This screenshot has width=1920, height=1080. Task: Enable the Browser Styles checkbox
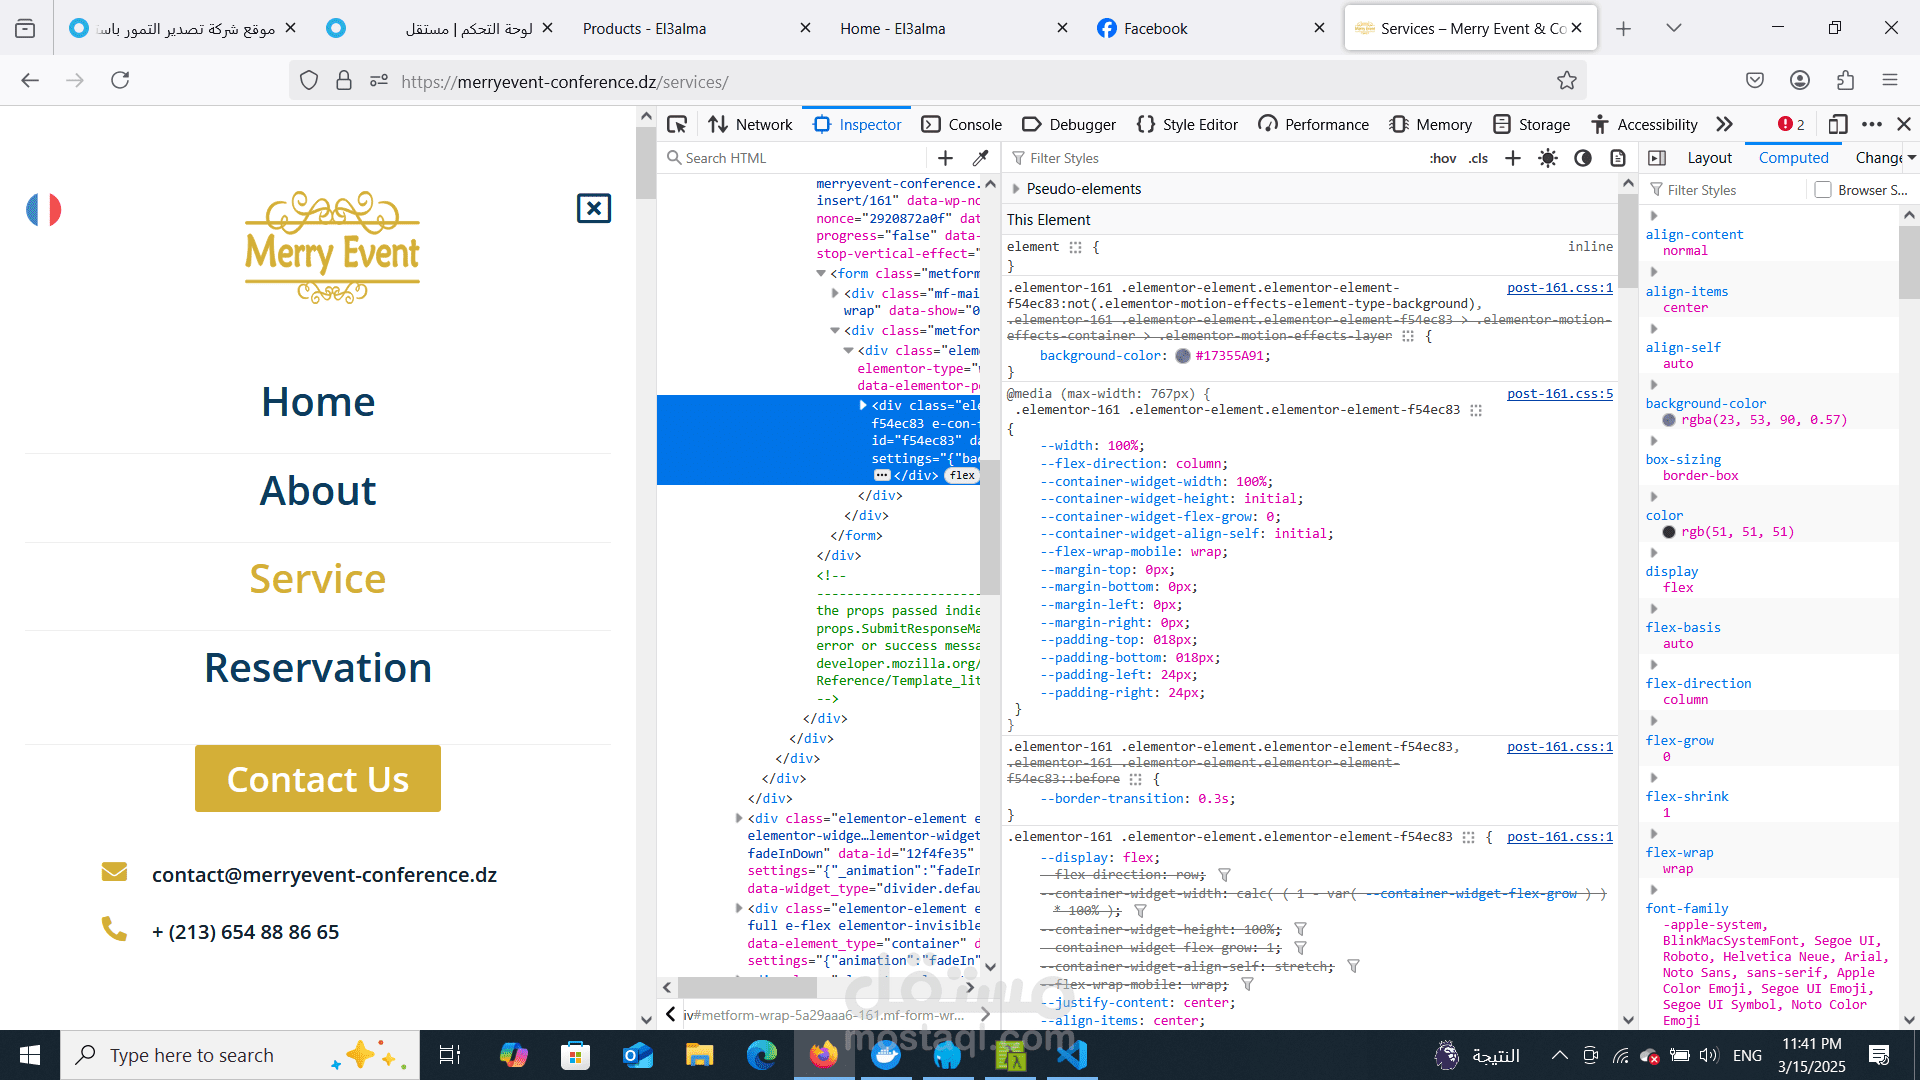(1823, 190)
